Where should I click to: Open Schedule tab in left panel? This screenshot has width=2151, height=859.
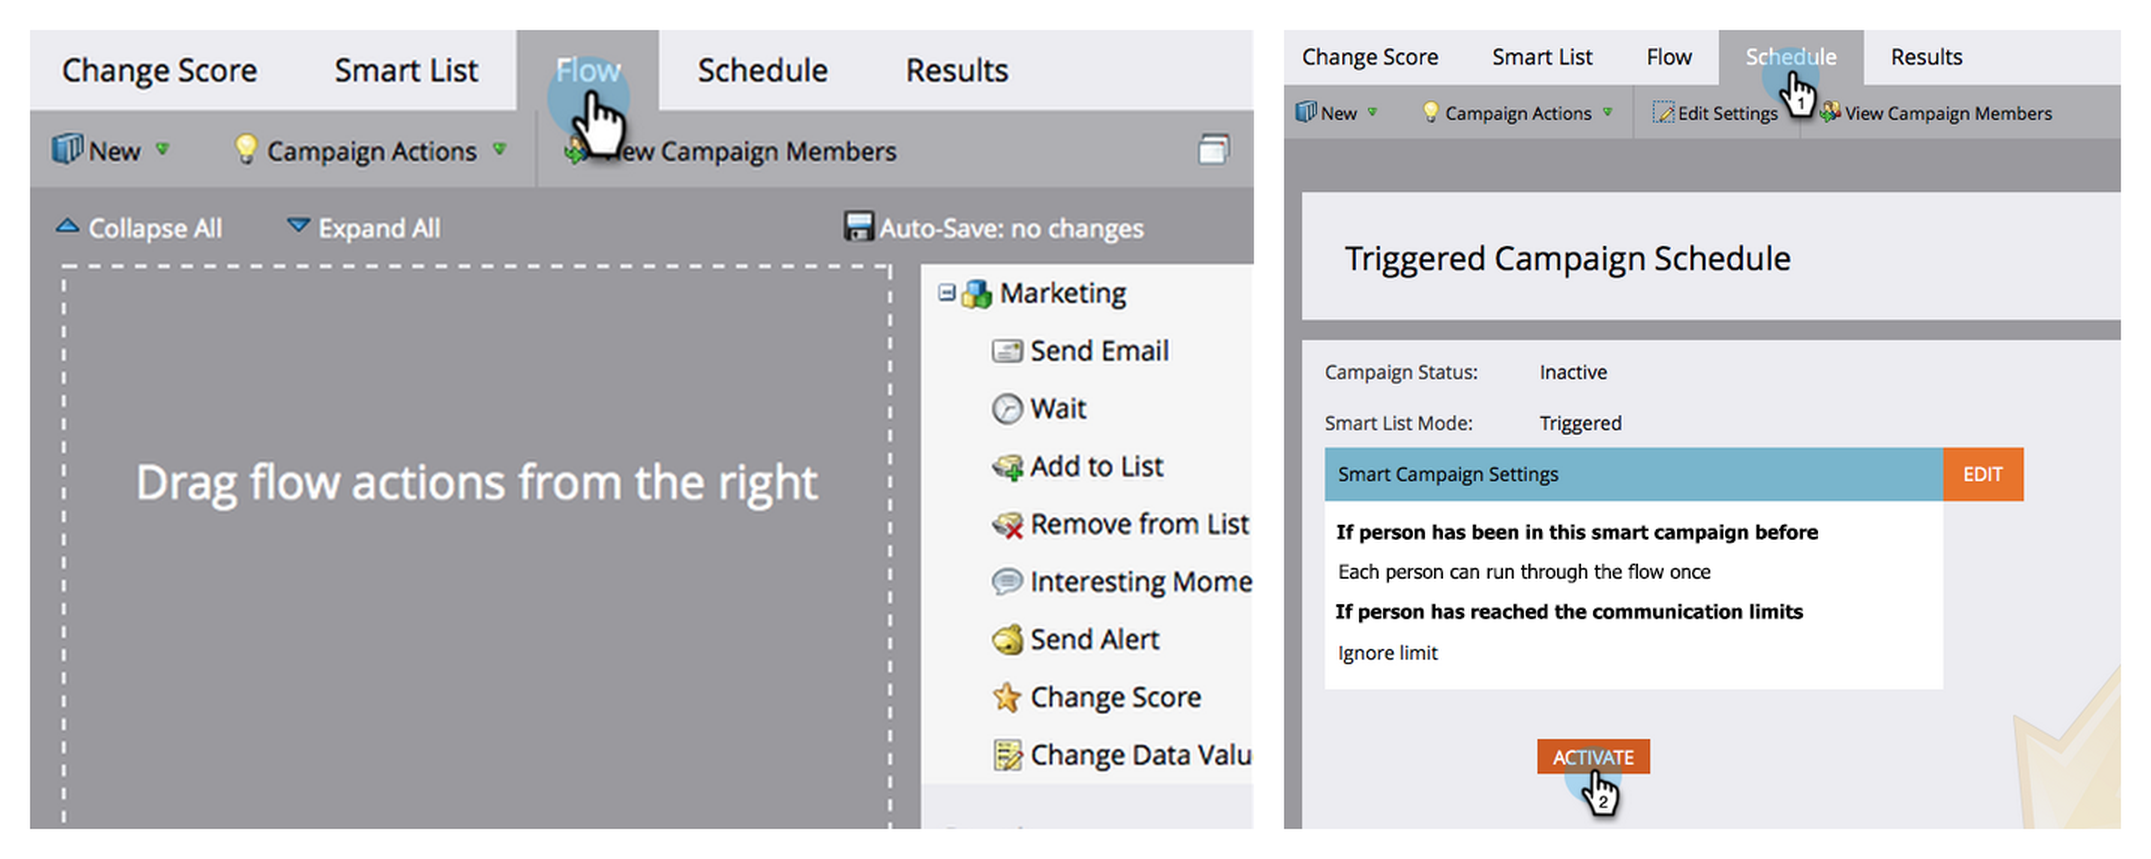click(762, 70)
